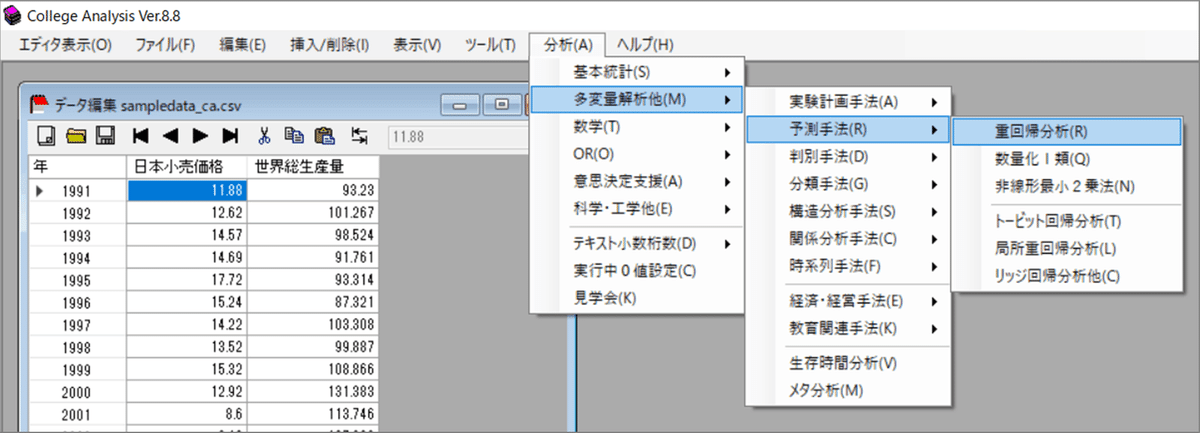This screenshot has width=1200, height=433.
Task: Jump to first record with skip-back icon
Action: tap(141, 136)
